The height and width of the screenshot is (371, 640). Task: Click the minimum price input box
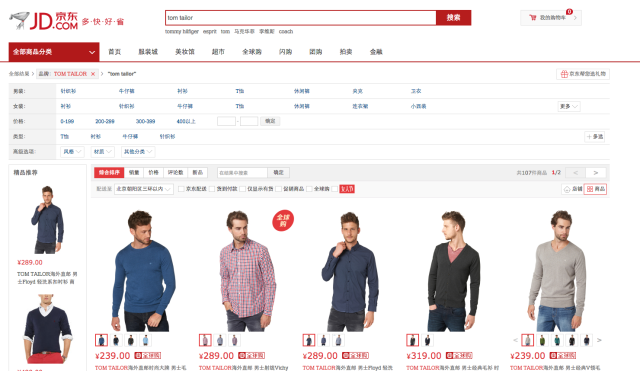pos(226,121)
